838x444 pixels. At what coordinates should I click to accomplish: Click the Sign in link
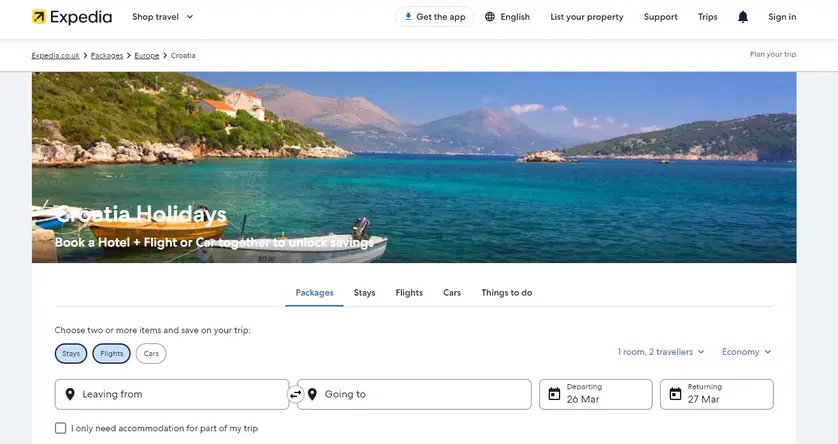782,17
